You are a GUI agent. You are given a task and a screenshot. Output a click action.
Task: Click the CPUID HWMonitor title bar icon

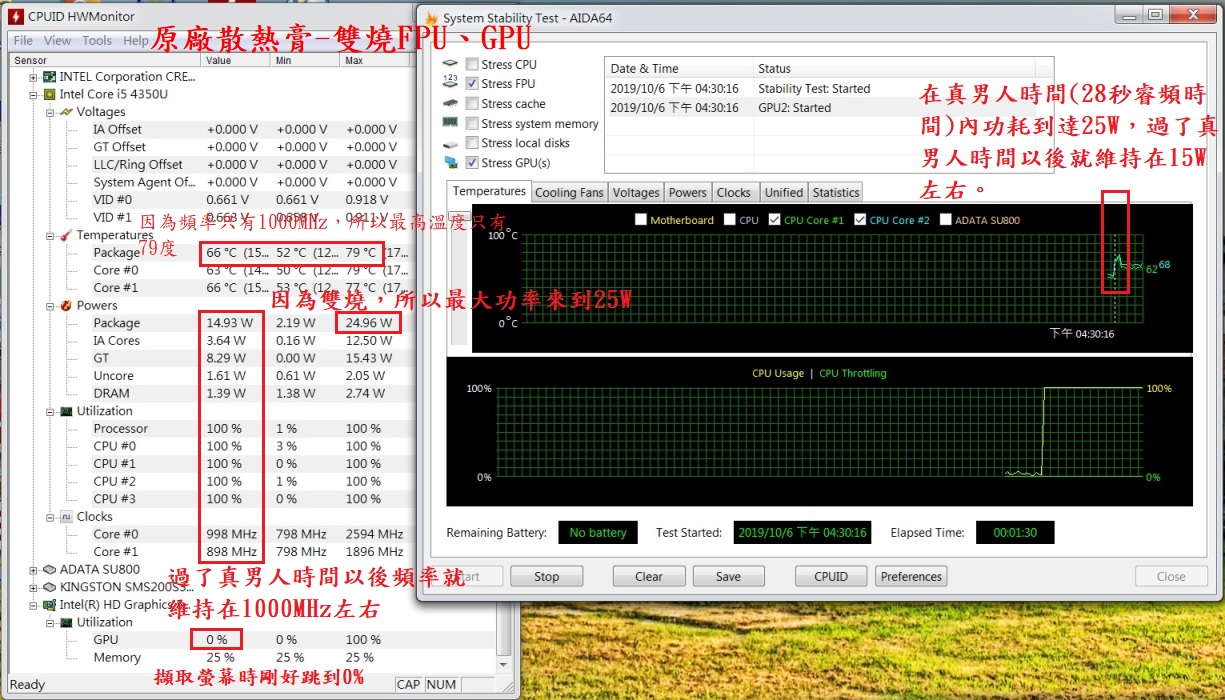click(15, 16)
